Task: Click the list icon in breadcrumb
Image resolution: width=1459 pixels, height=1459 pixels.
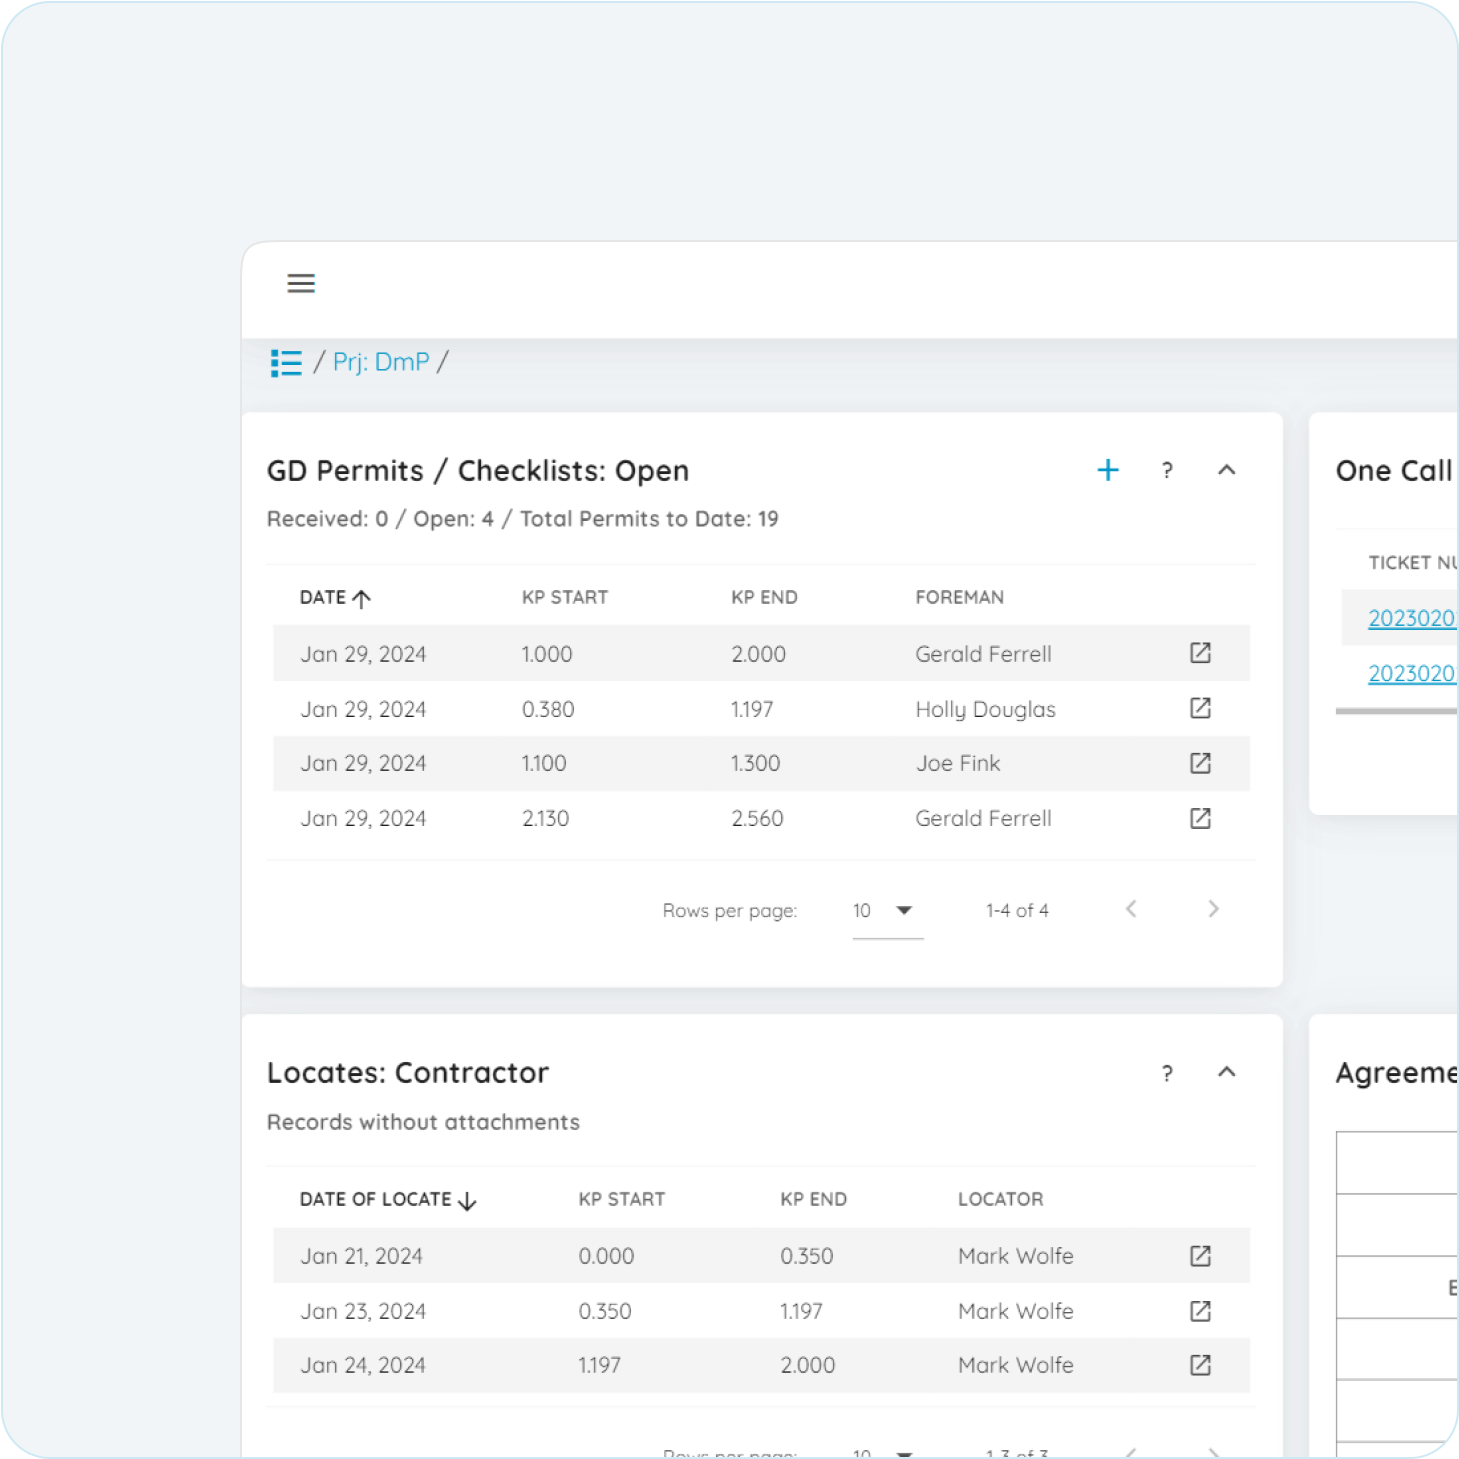Action: 286,363
